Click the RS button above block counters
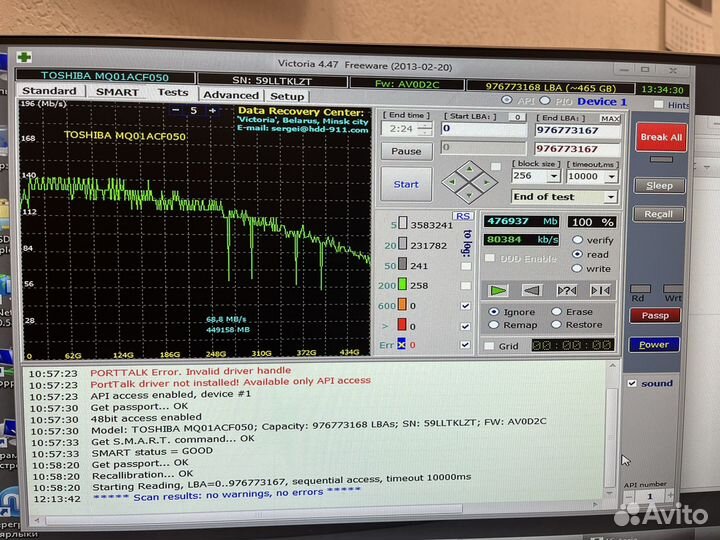The image size is (720, 540). coord(463,215)
